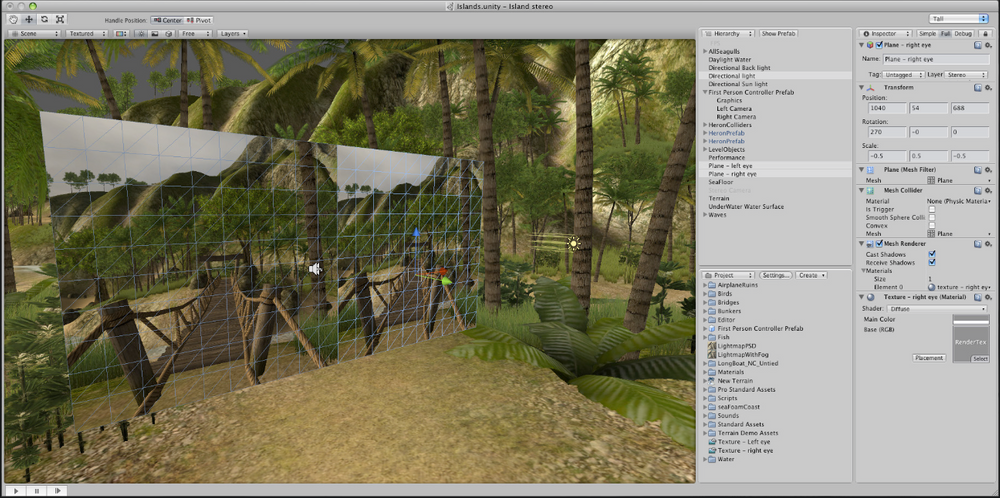1000x498 pixels.
Task: Switch Inspector to Debug mode tab
Action: pyautogui.click(x=963, y=33)
